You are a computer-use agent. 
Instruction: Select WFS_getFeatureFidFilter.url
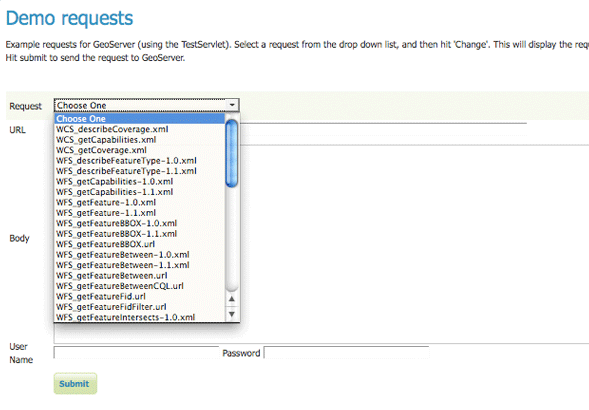pyautogui.click(x=140, y=307)
